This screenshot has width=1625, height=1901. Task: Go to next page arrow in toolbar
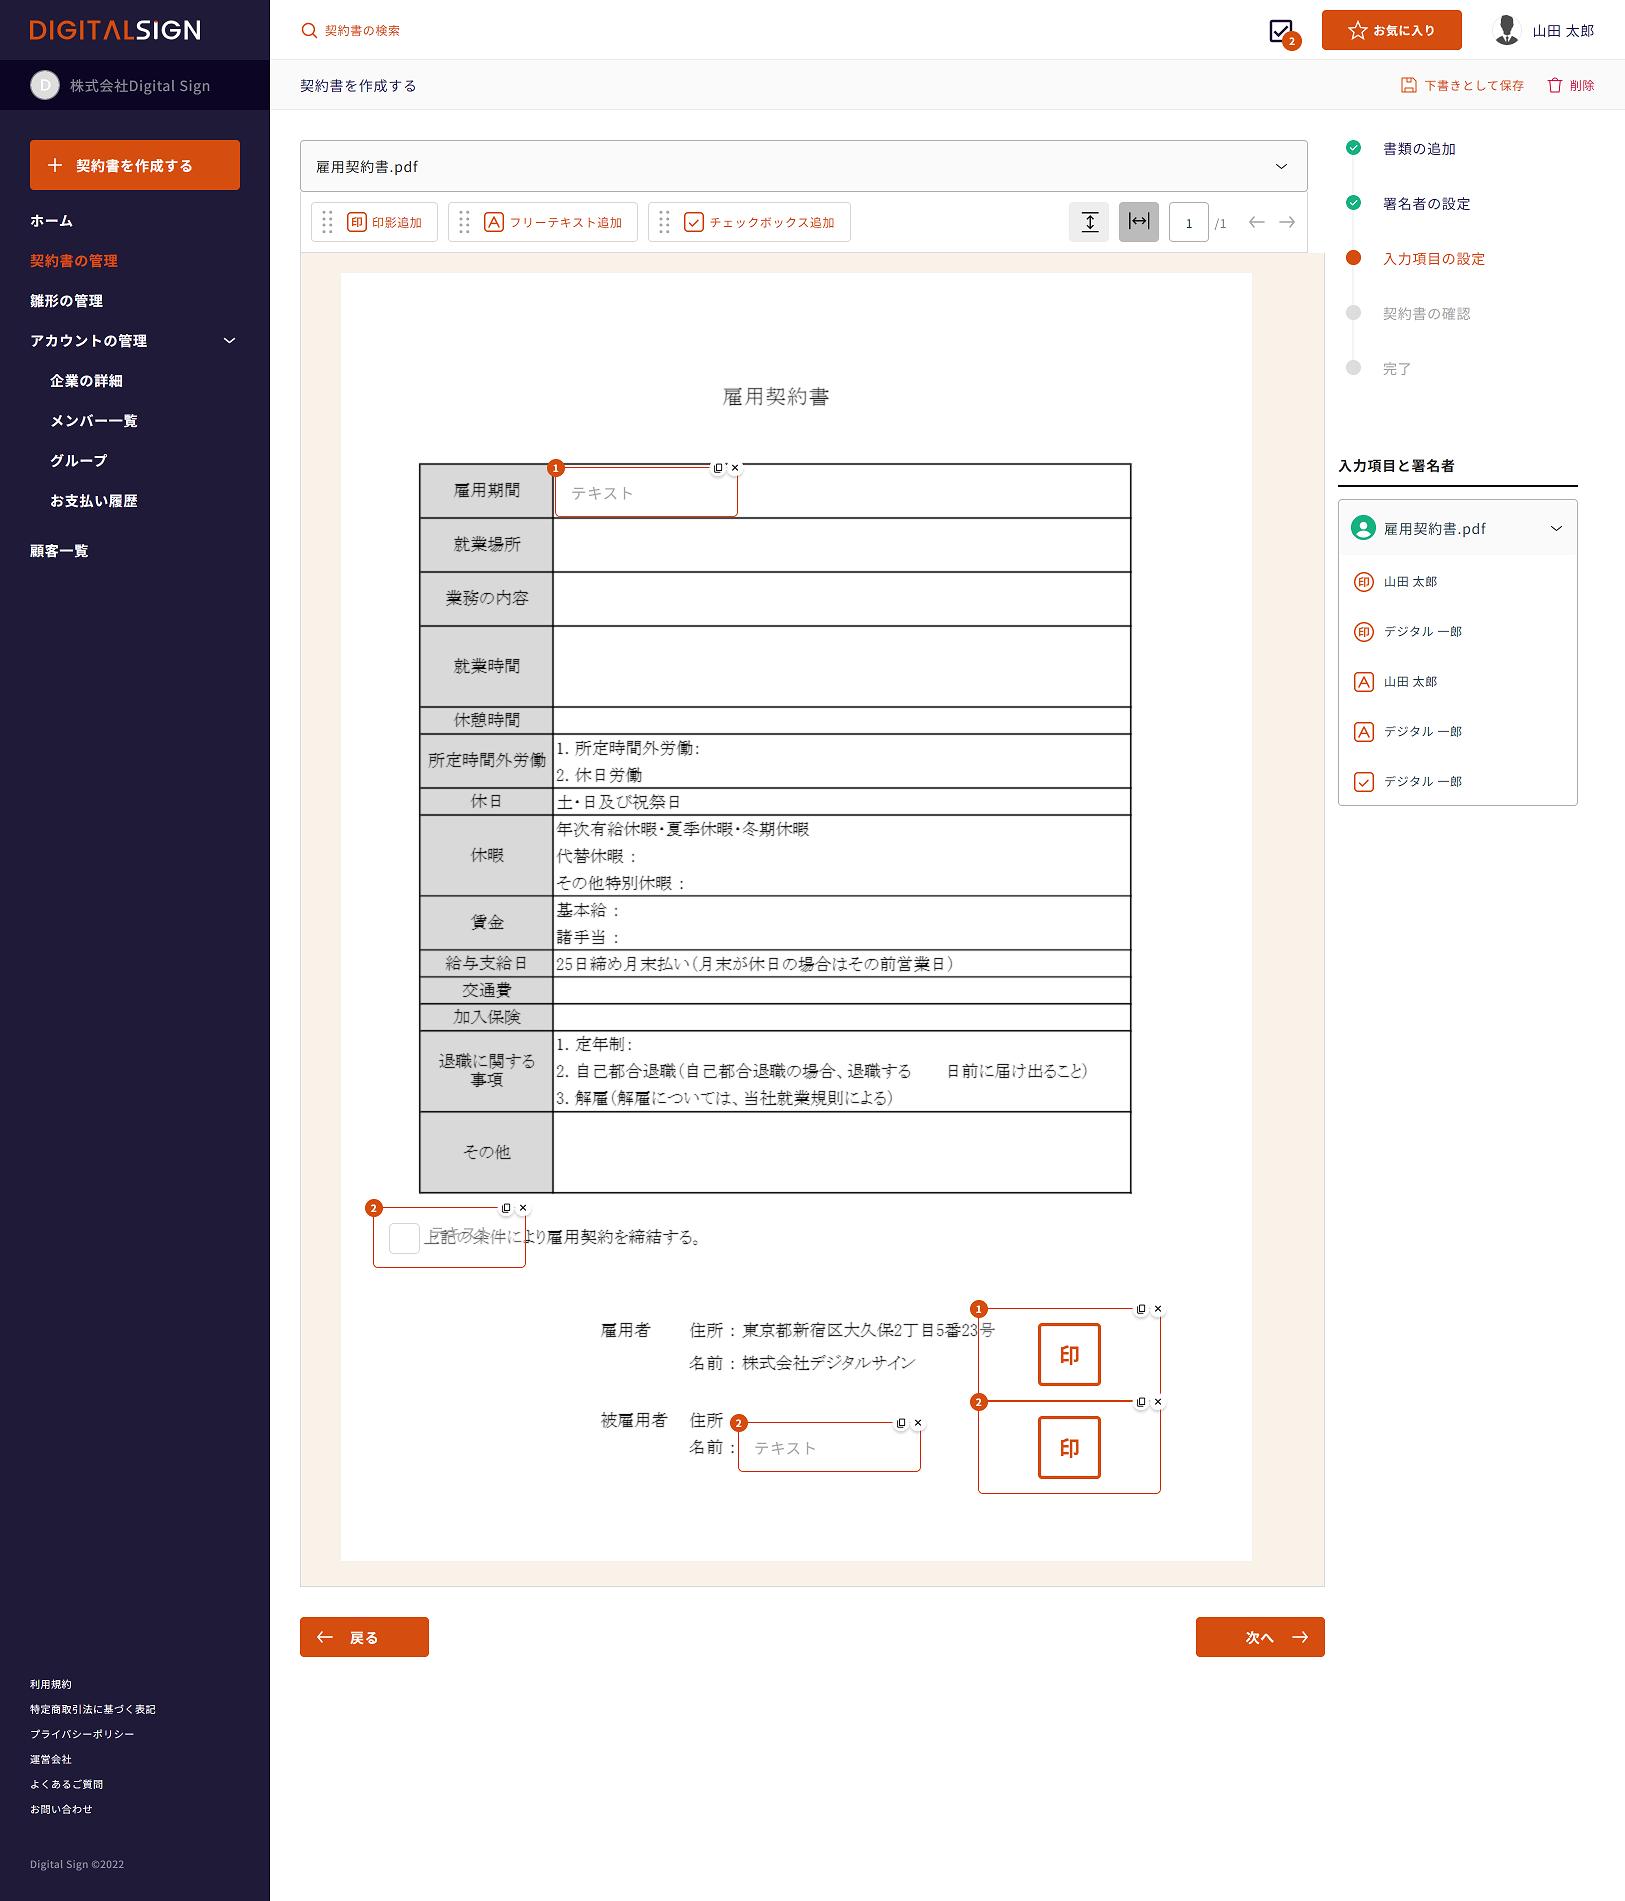[1287, 222]
